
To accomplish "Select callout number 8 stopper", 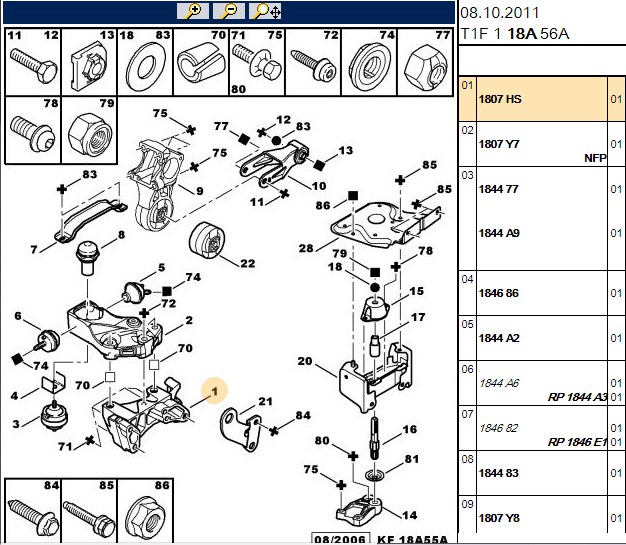I will click(121, 235).
